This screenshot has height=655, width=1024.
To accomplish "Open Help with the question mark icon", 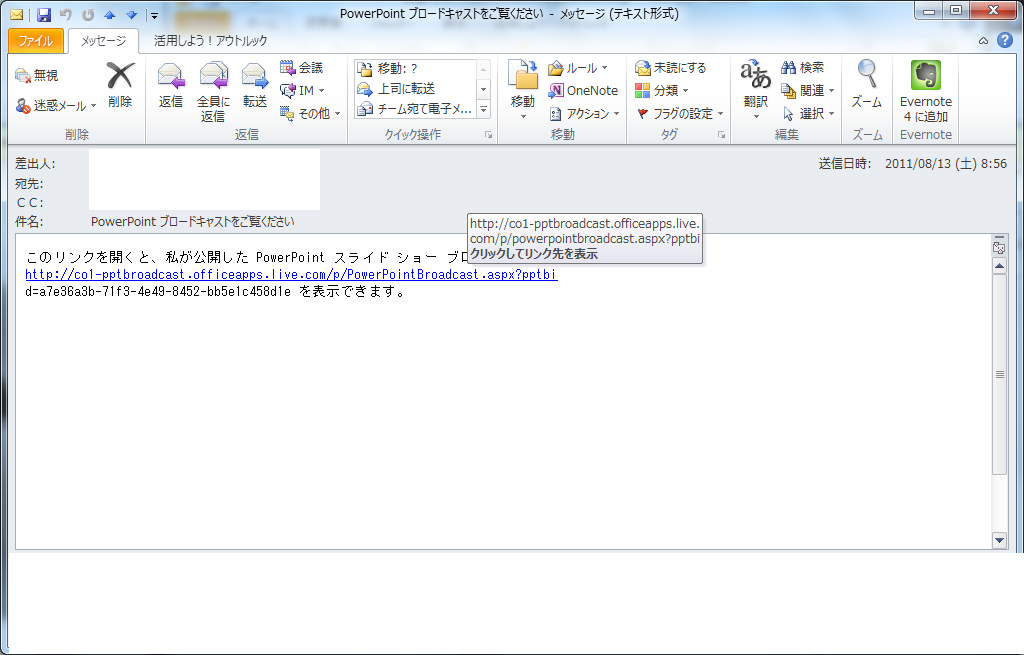I will click(1004, 40).
